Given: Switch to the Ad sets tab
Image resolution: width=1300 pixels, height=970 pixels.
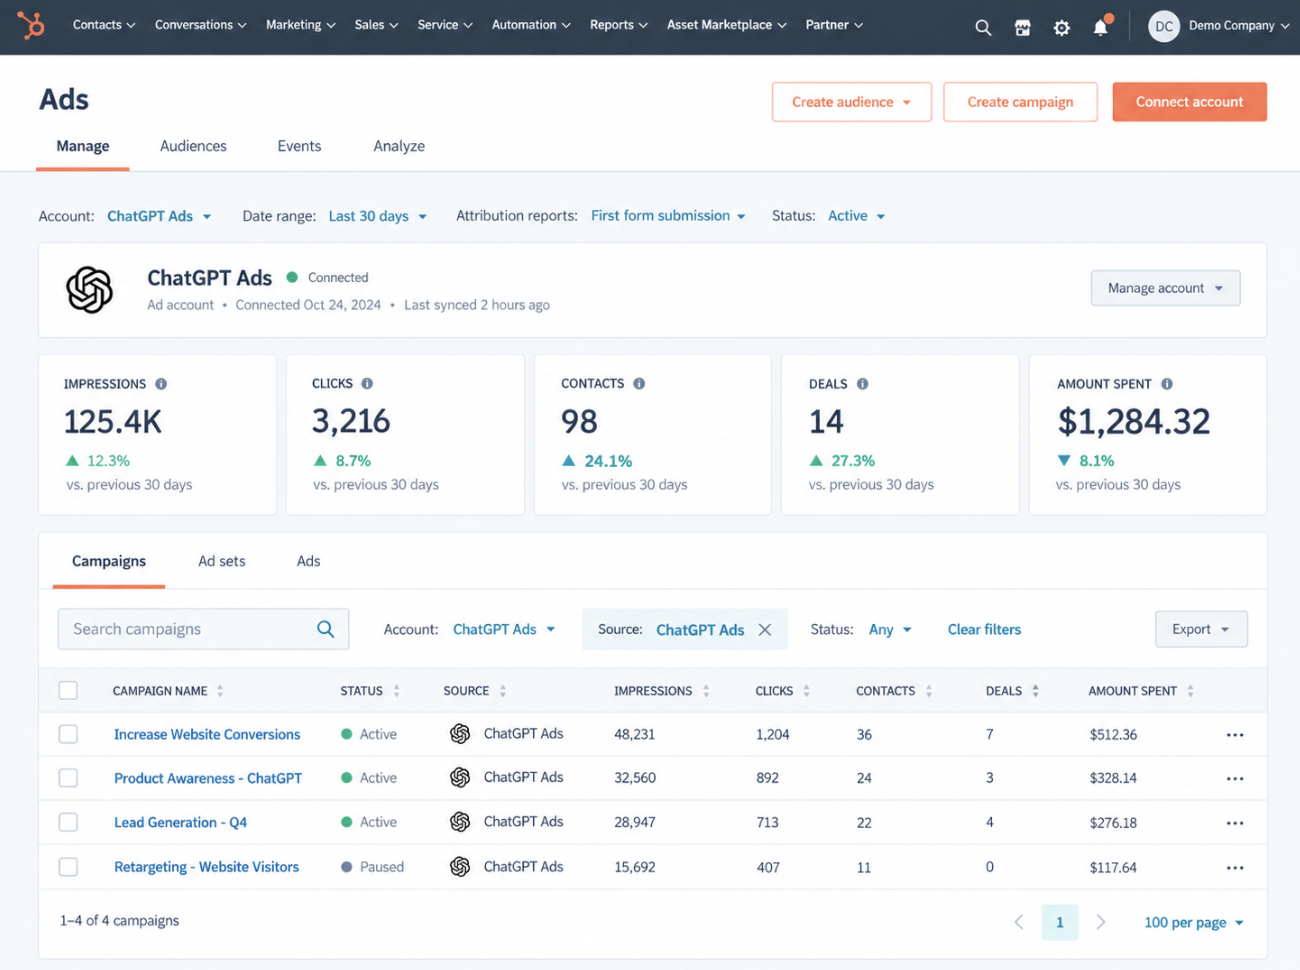Looking at the screenshot, I should pyautogui.click(x=221, y=561).
